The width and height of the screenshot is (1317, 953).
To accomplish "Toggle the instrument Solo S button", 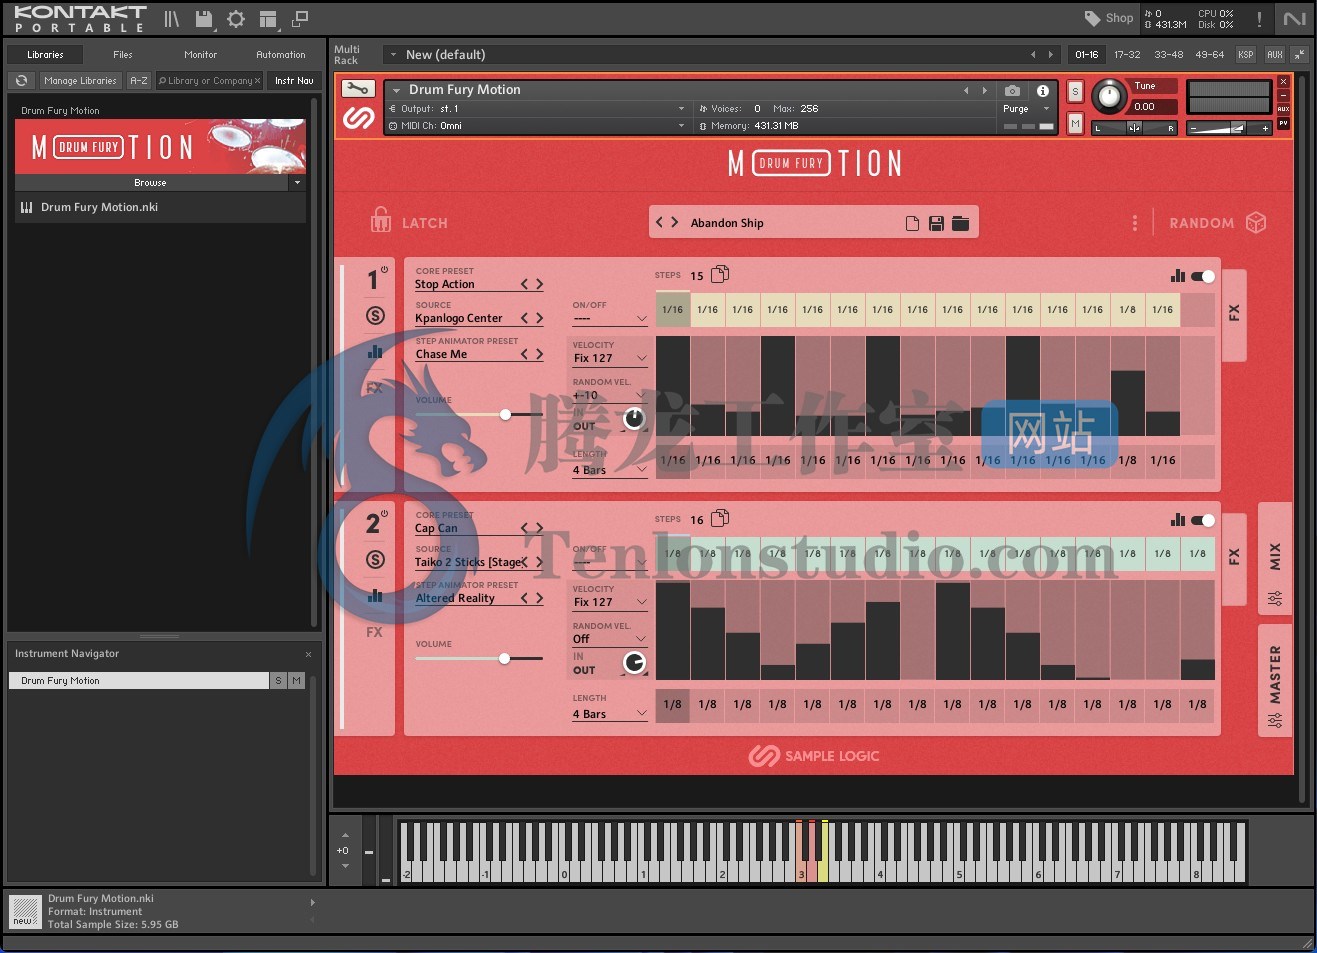I will 1075,91.
